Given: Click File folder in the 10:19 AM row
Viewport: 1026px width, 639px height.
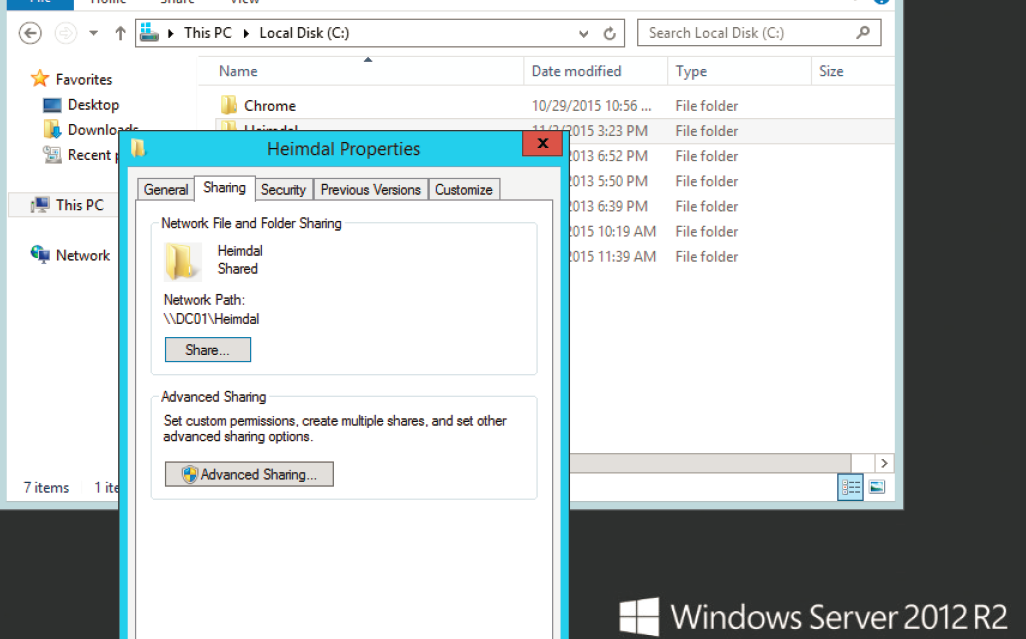Looking at the screenshot, I should [707, 231].
